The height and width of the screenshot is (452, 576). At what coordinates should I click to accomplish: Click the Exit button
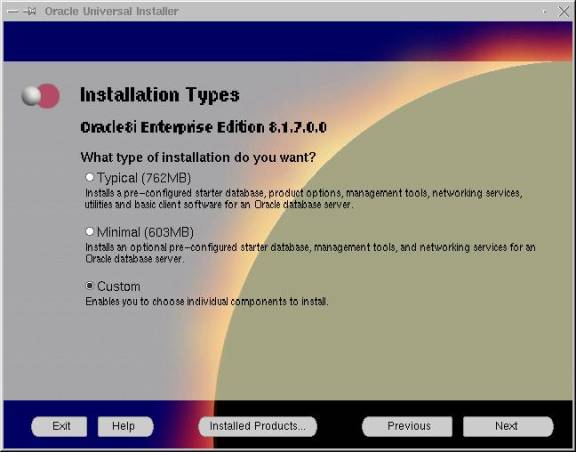click(x=60, y=426)
